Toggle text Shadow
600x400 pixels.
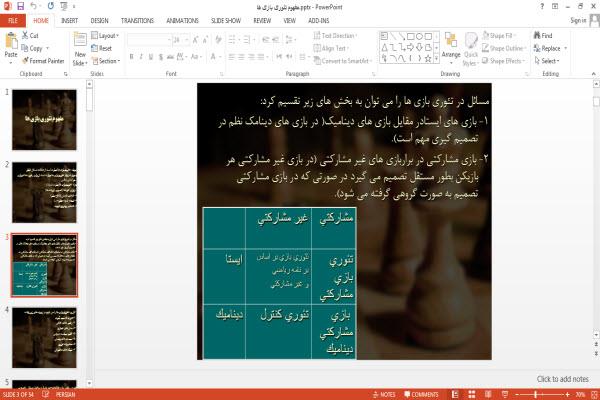point(161,57)
